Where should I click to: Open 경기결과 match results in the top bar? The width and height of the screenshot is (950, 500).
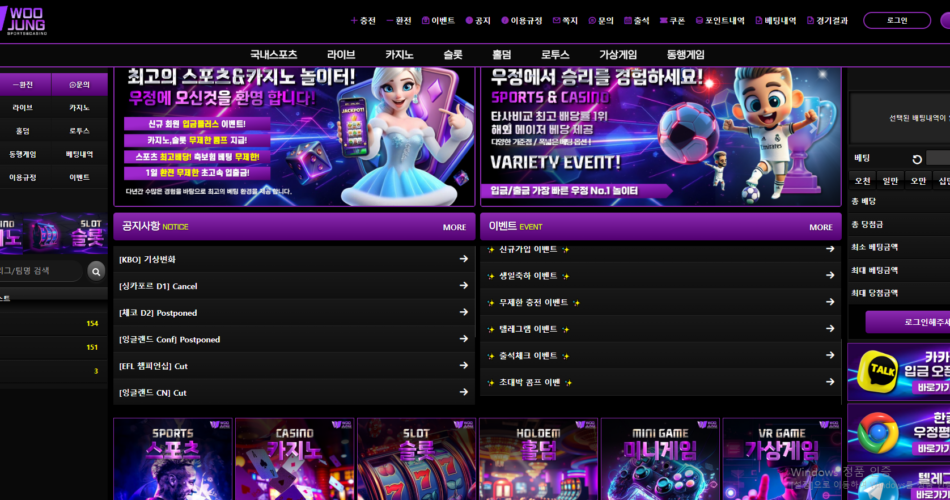click(x=826, y=20)
